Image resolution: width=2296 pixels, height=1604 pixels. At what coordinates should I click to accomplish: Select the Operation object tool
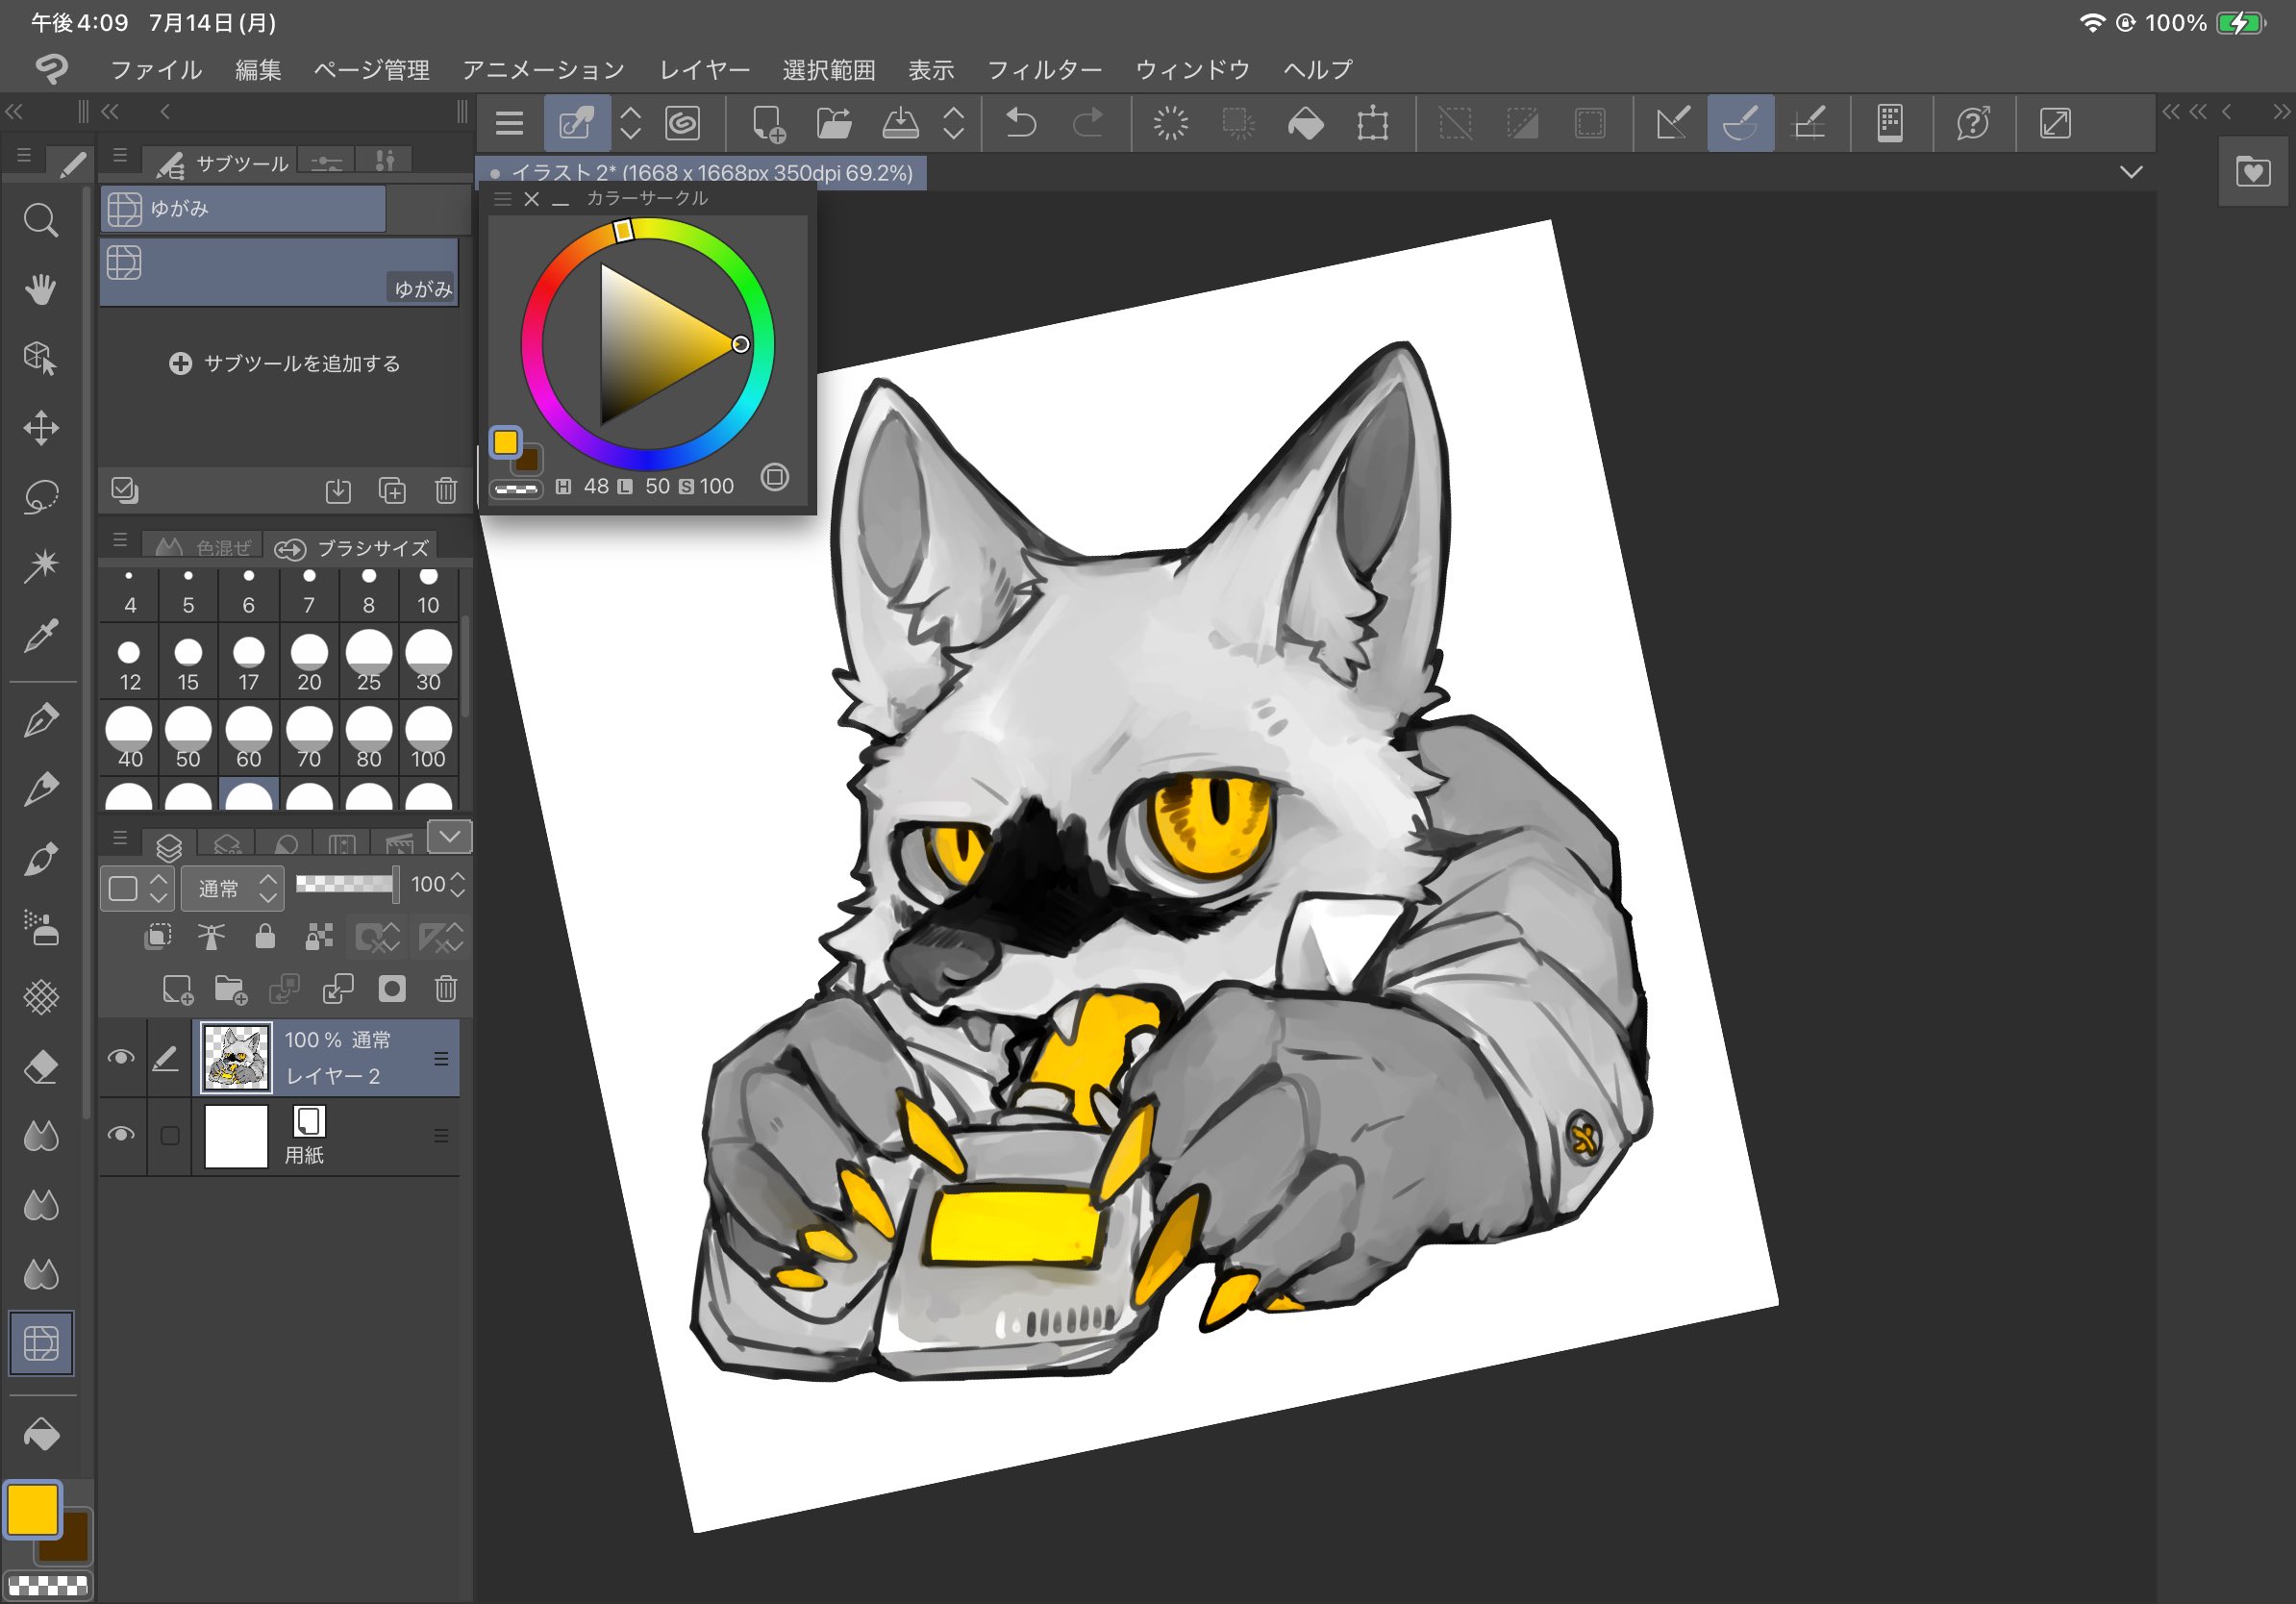(x=41, y=358)
